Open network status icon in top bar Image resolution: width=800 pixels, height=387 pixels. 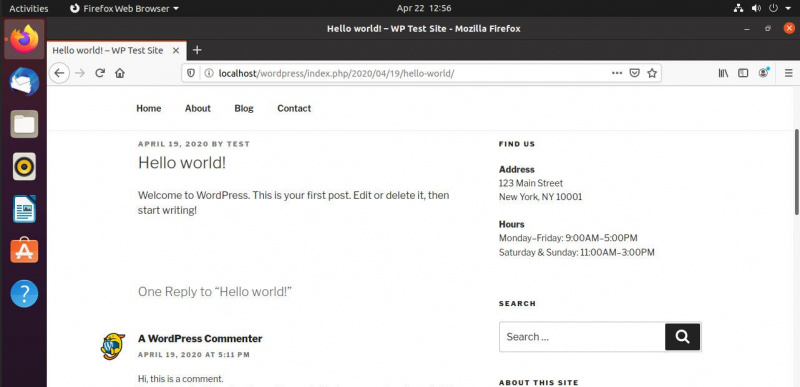click(738, 8)
